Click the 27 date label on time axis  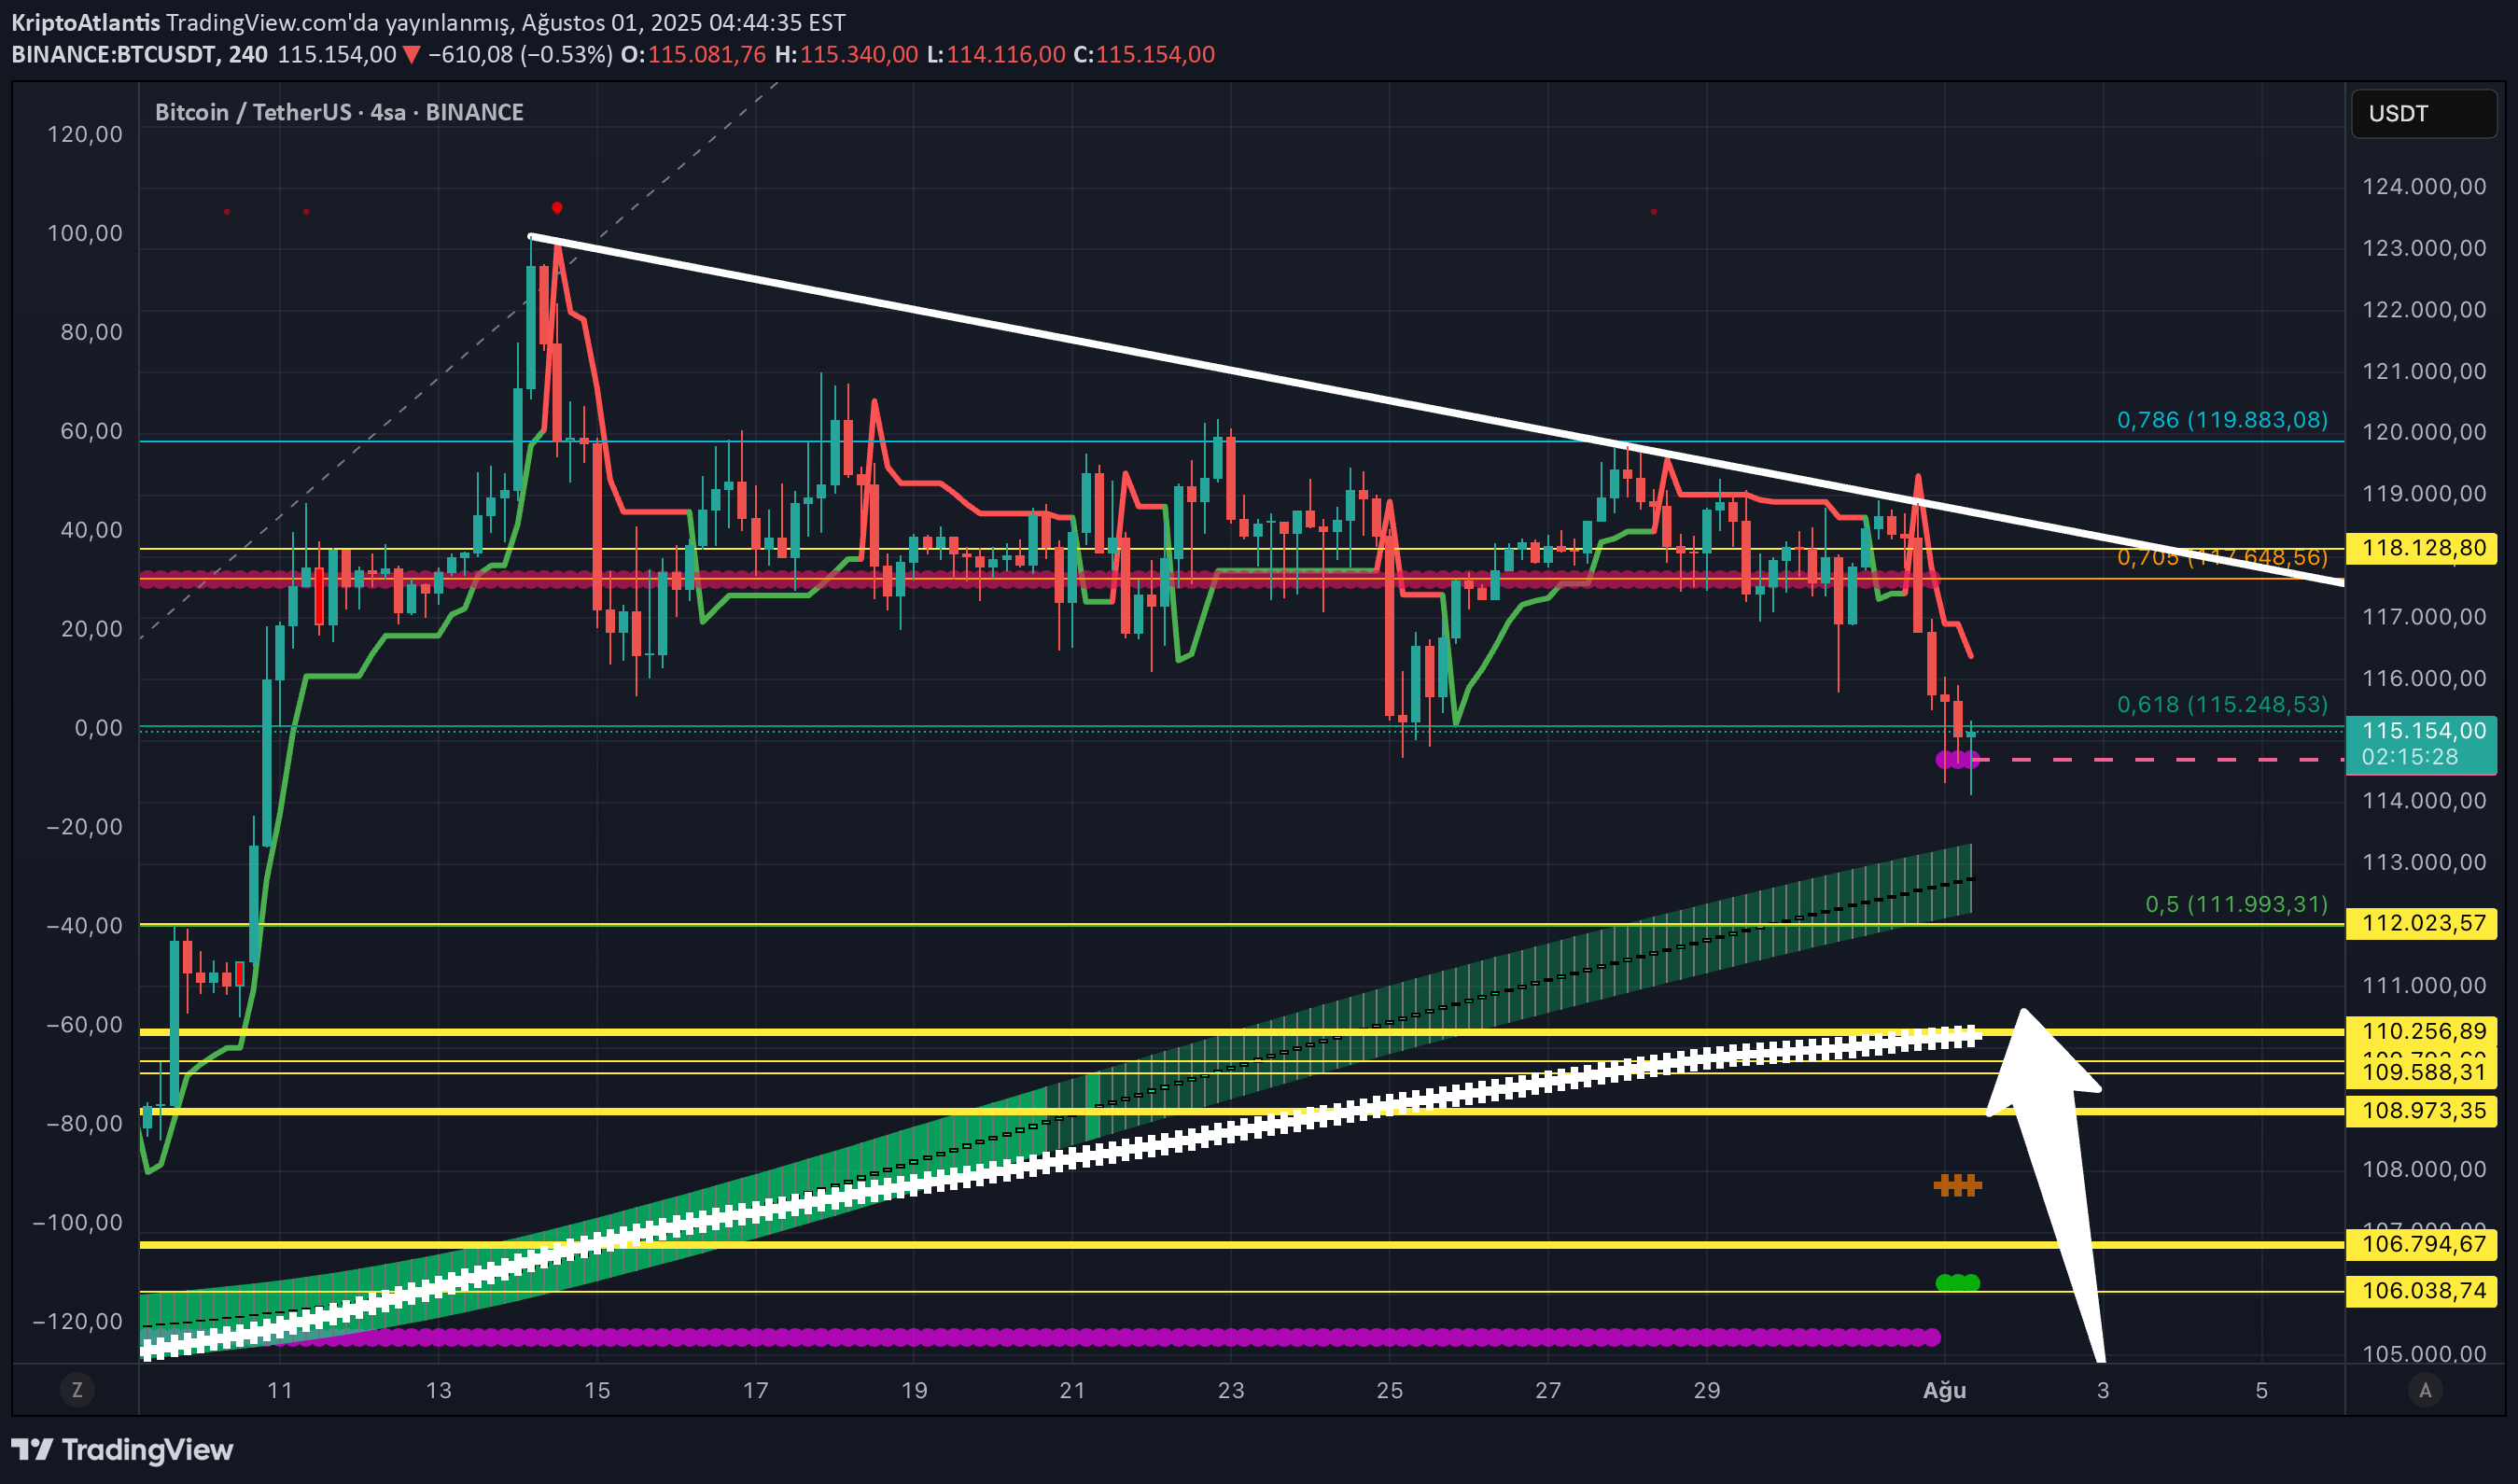point(1548,1390)
